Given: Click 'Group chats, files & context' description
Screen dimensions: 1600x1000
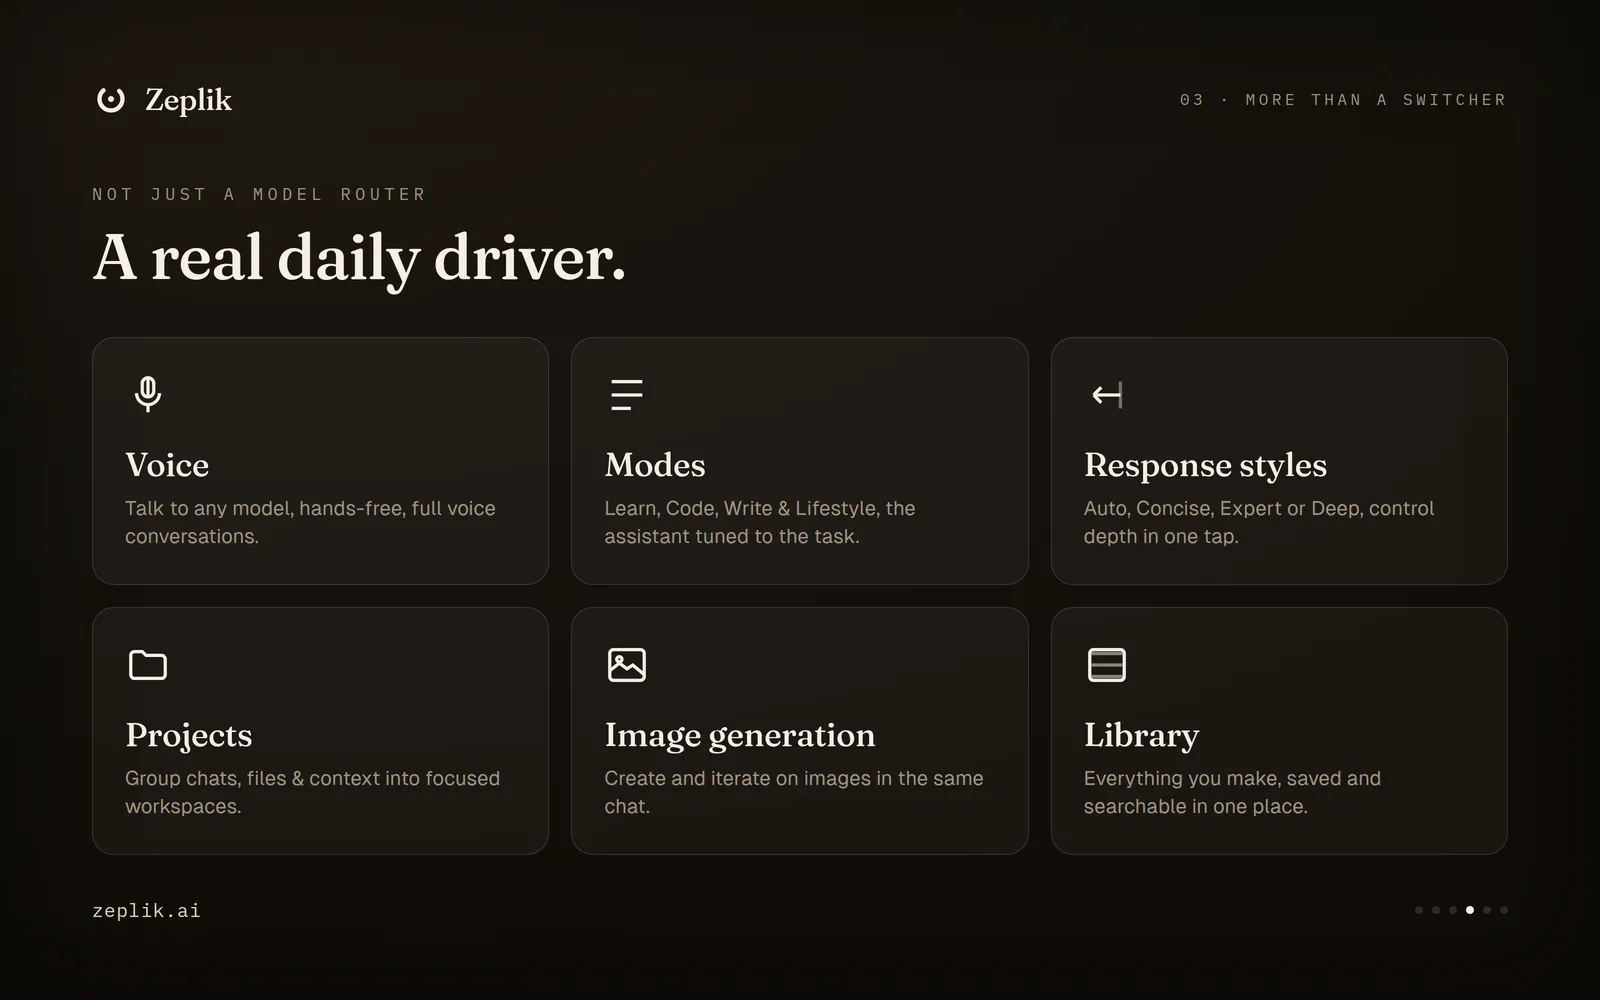Looking at the screenshot, I should [x=312, y=792].
